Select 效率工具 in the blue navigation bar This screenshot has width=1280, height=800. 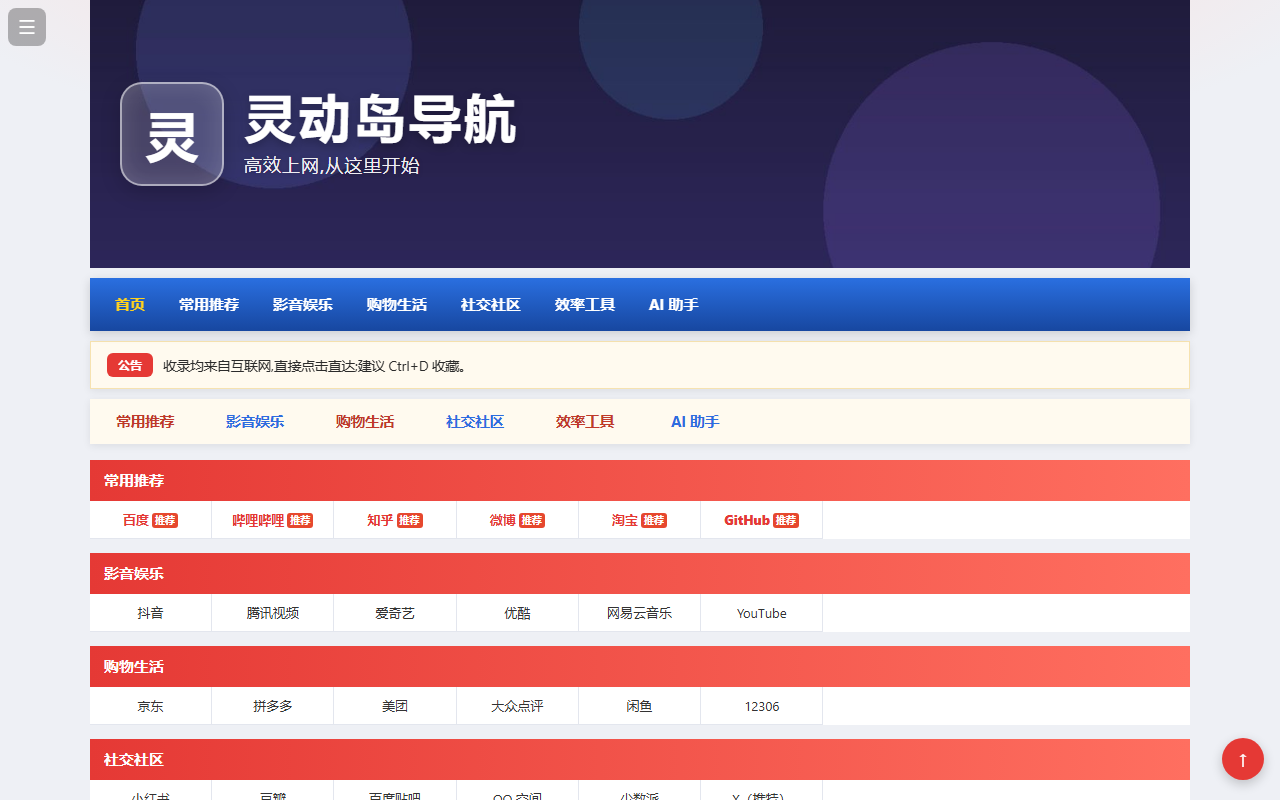click(585, 304)
